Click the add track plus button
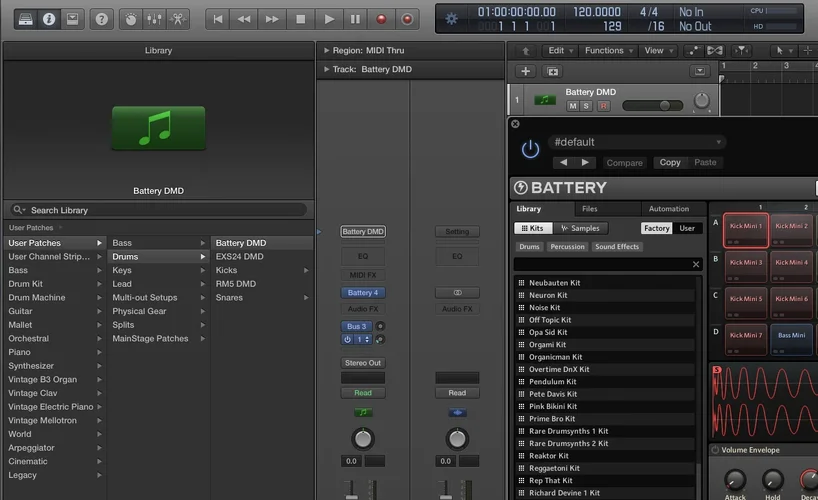The width and height of the screenshot is (818, 500). tap(526, 71)
